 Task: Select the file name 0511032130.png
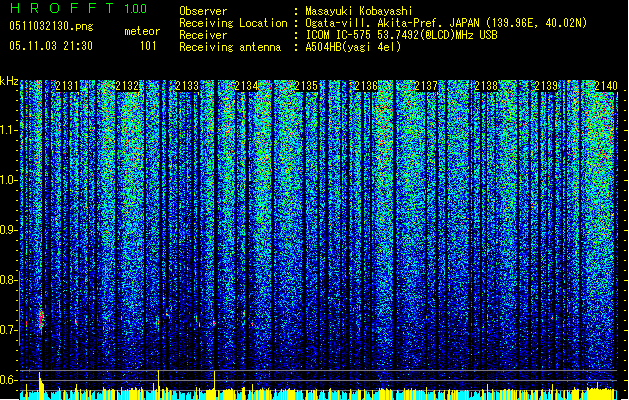click(51, 26)
